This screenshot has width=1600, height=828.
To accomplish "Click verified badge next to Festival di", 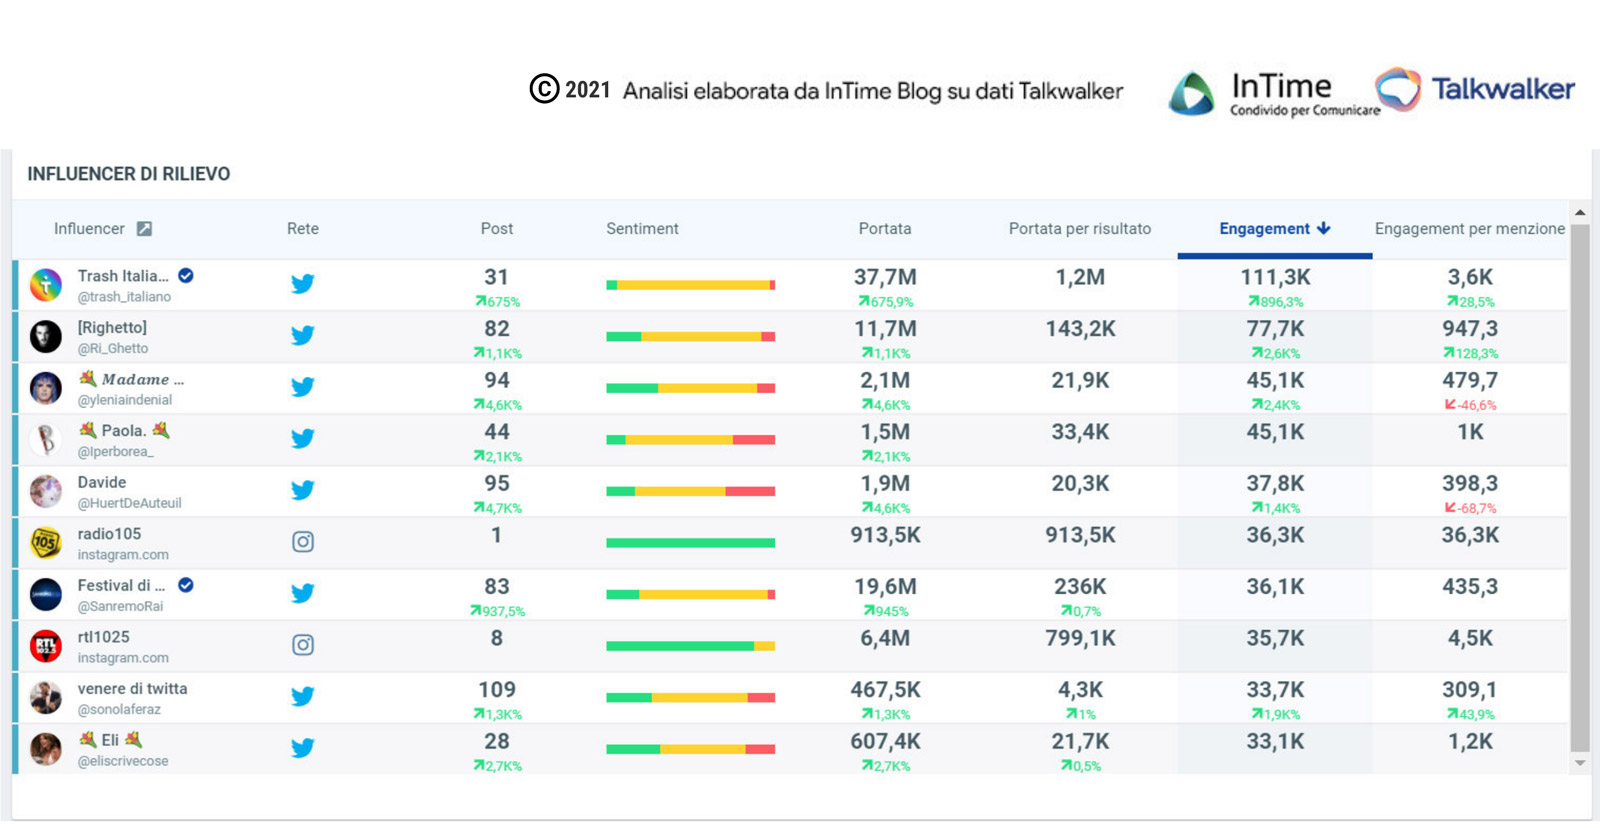I will [186, 585].
